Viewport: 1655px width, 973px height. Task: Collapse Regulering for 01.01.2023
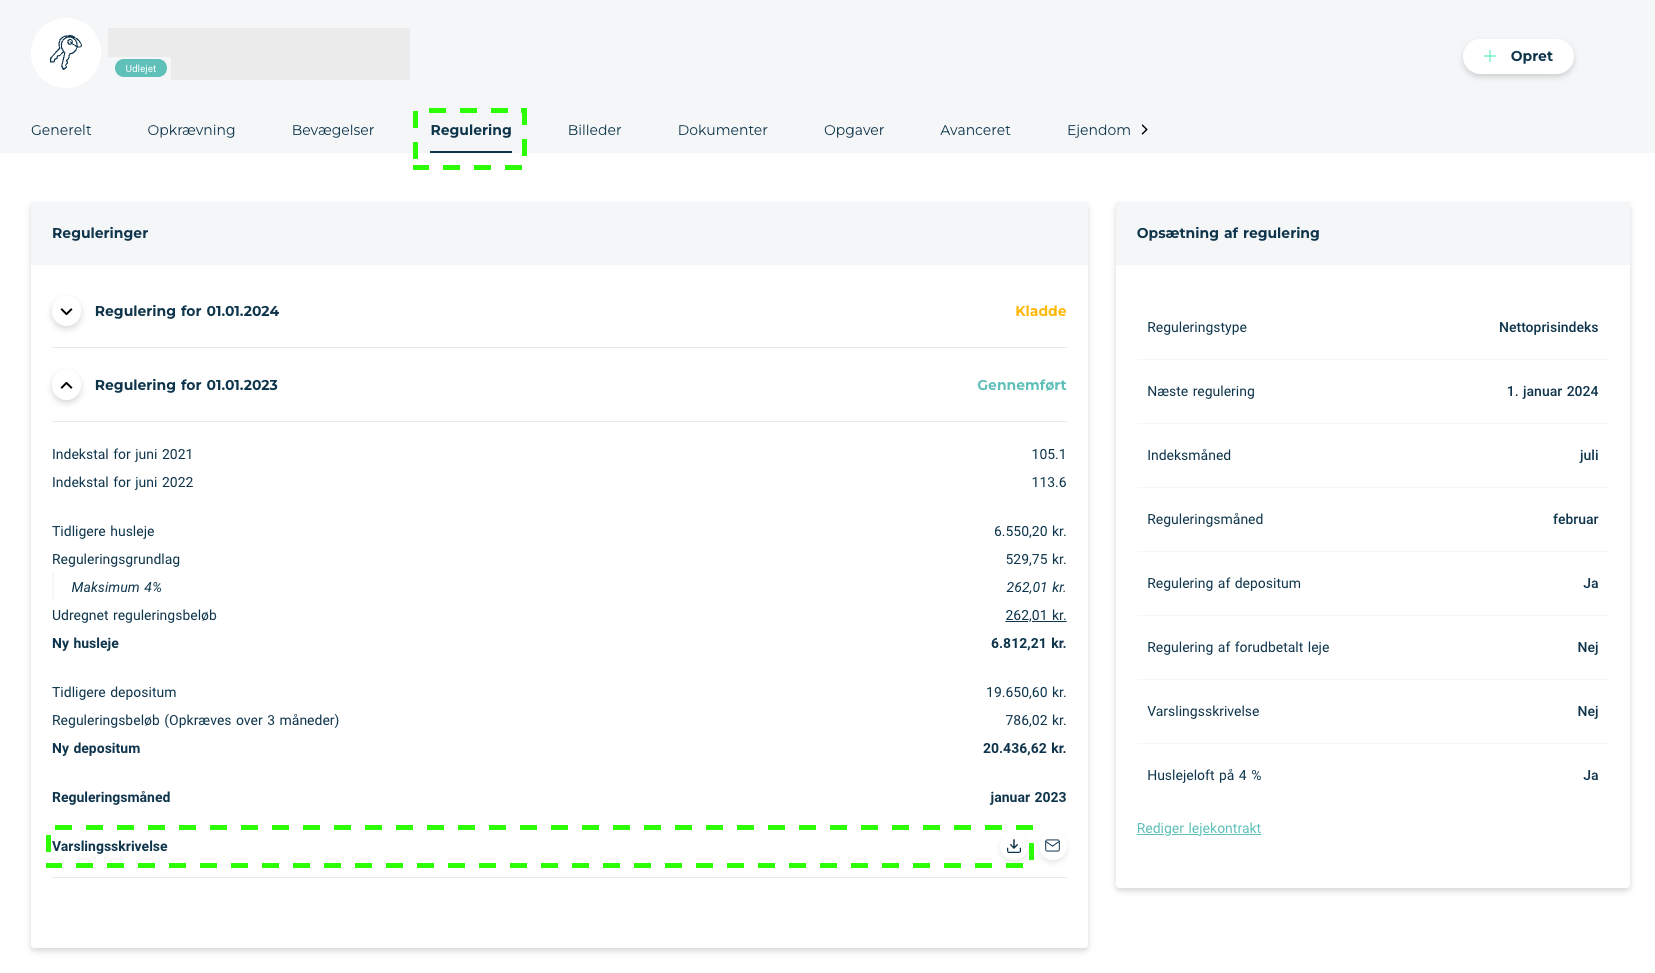coord(66,385)
